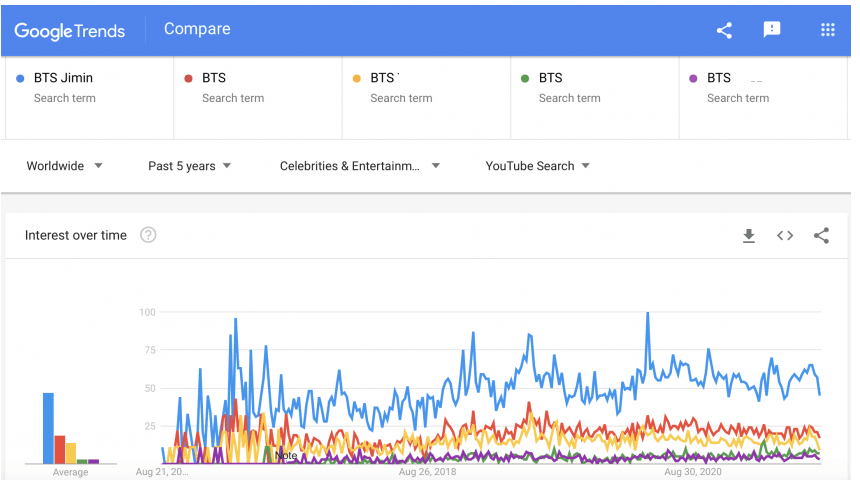The width and height of the screenshot is (860, 487).
Task: Open help for Interest over time
Action: pos(148,235)
